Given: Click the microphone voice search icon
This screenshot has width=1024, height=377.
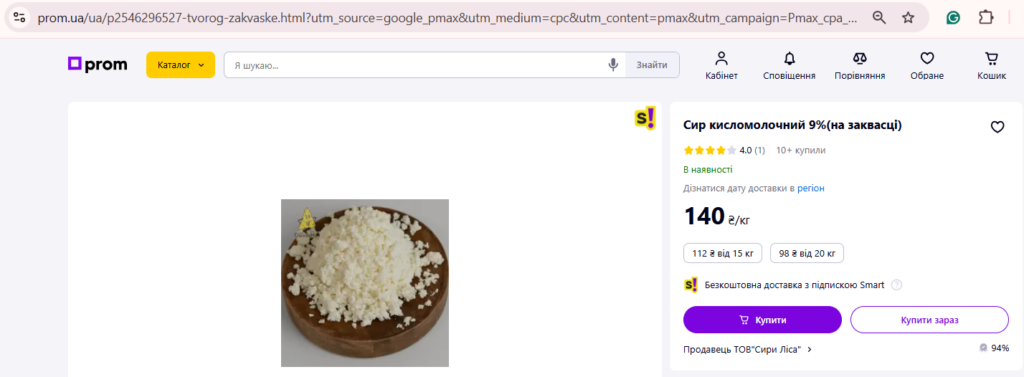Looking at the screenshot, I should [613, 65].
